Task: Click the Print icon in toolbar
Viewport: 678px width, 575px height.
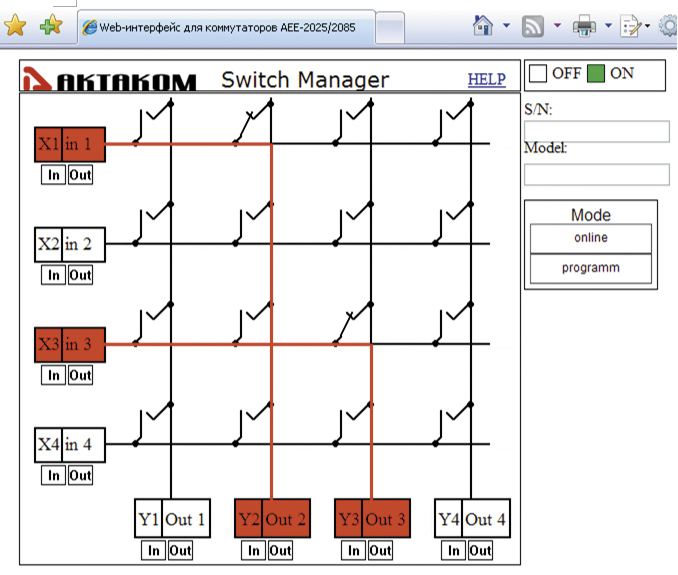Action: pos(585,26)
